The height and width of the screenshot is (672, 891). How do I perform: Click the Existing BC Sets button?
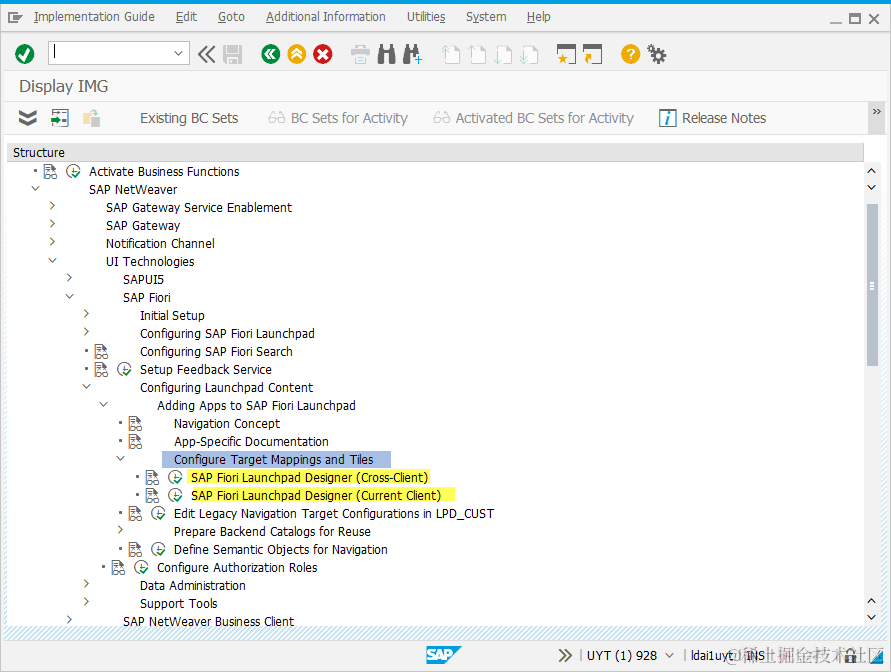point(189,118)
